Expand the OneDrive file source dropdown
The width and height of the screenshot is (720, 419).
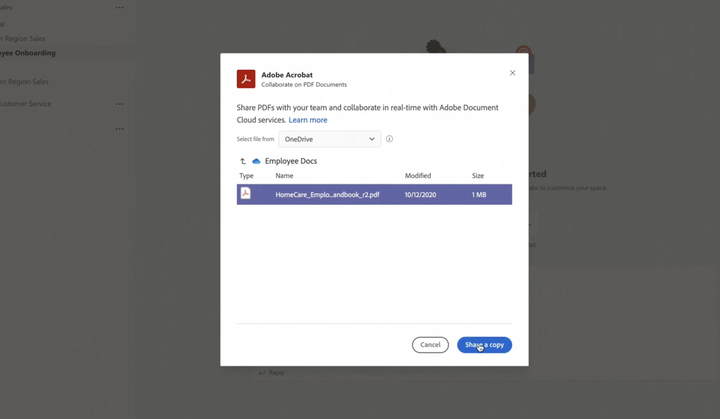coord(329,139)
